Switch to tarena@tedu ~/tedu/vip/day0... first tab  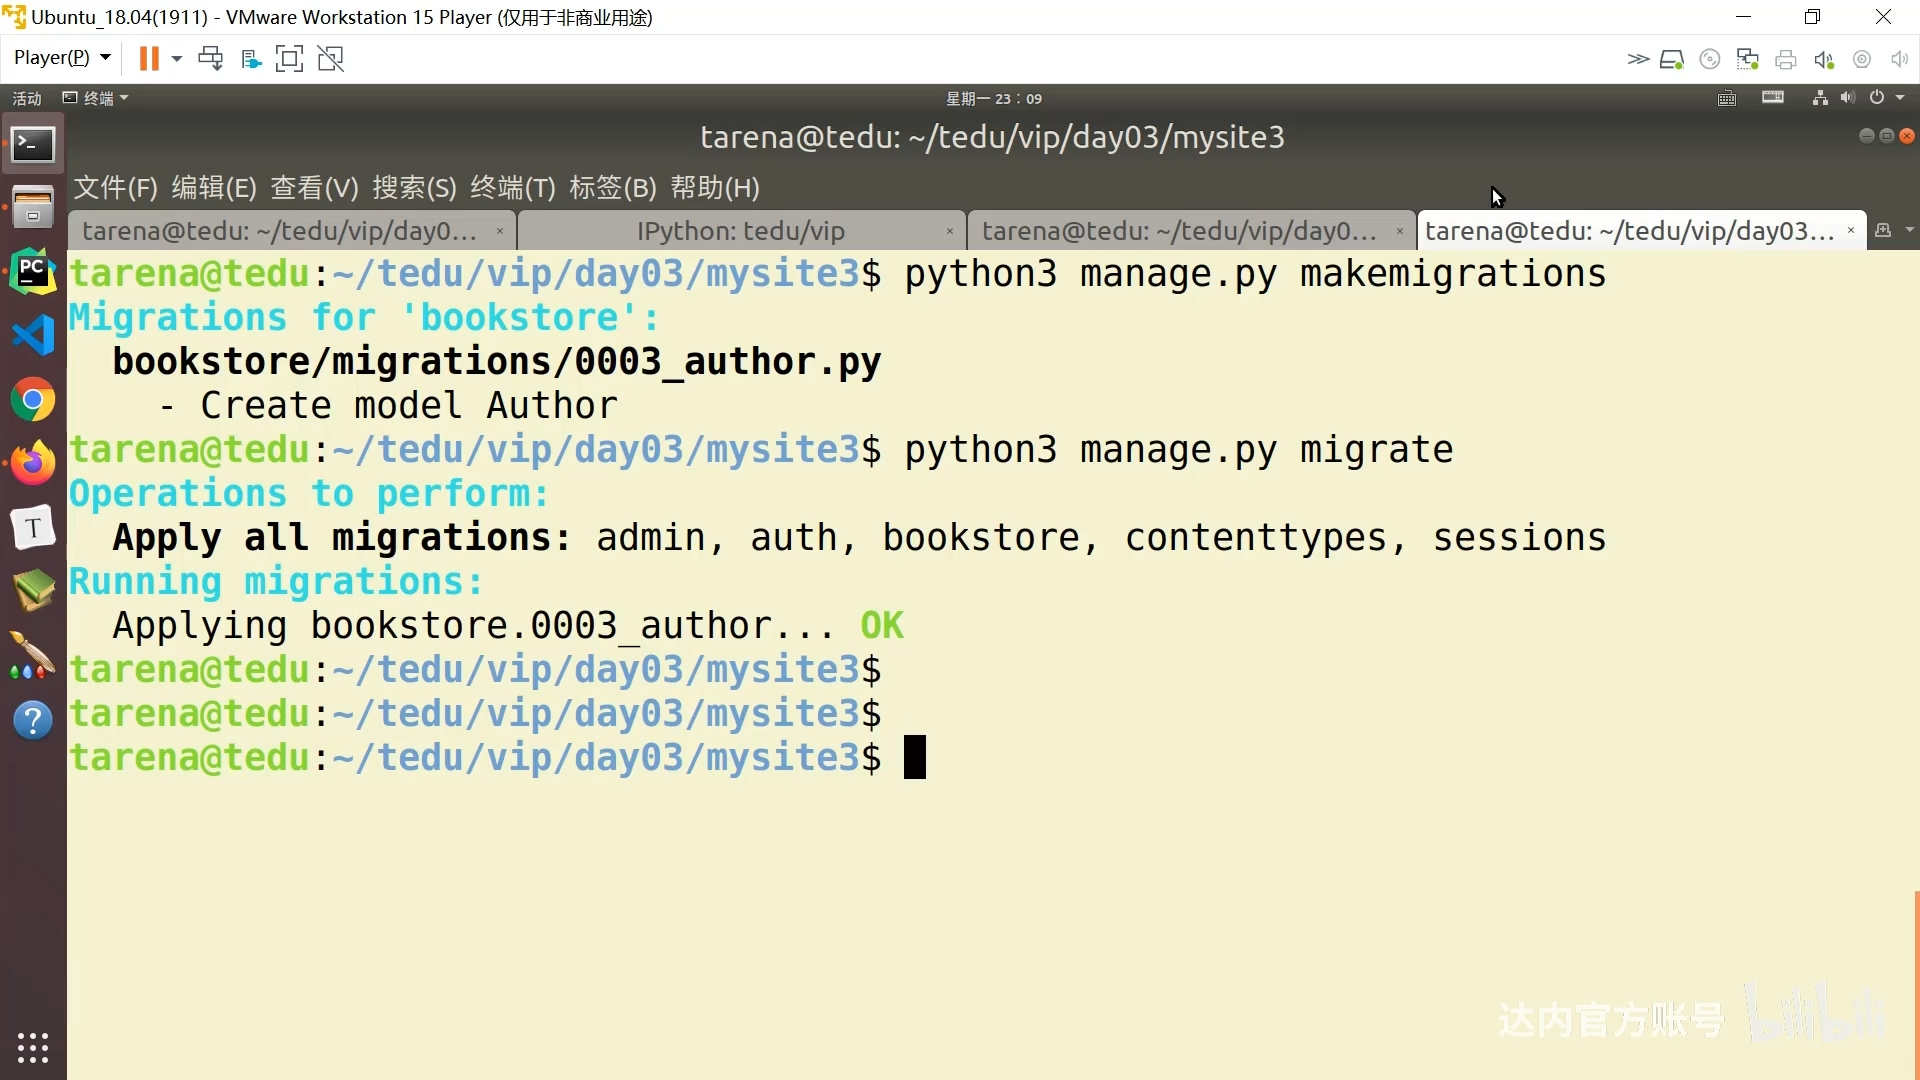coord(281,231)
